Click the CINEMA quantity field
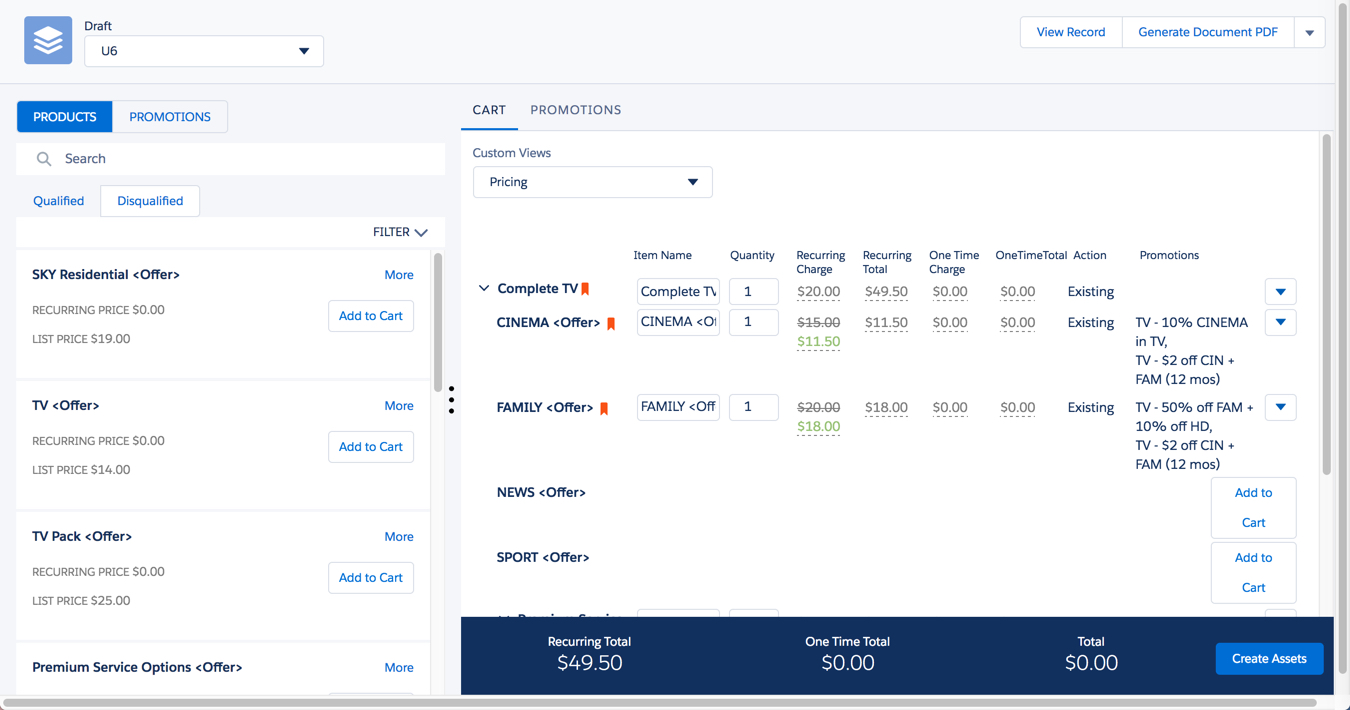This screenshot has width=1350, height=710. coord(754,322)
